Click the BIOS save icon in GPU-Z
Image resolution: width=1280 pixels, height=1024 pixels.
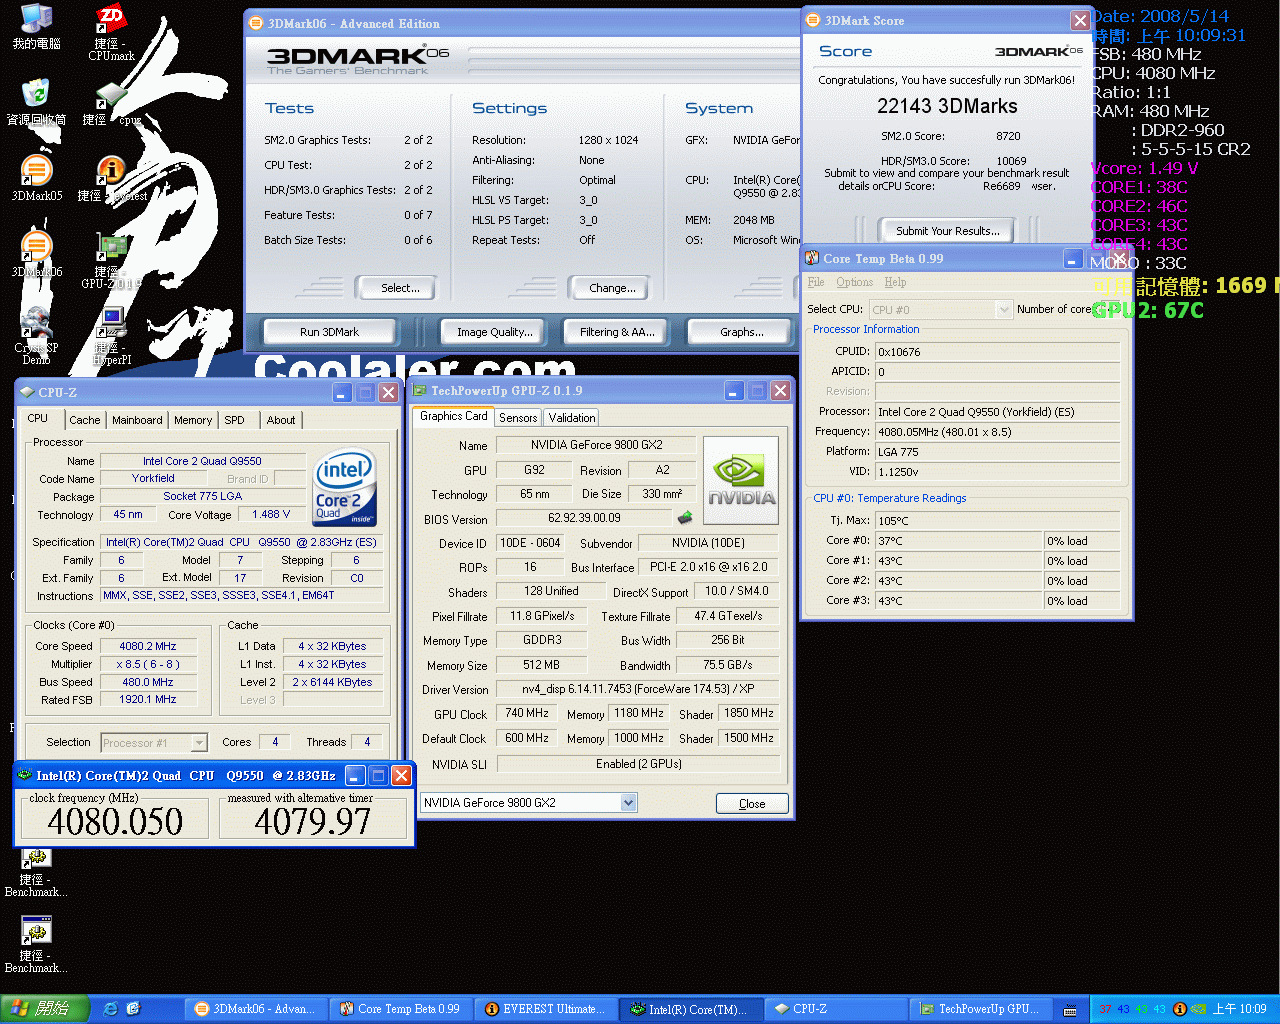pos(685,518)
